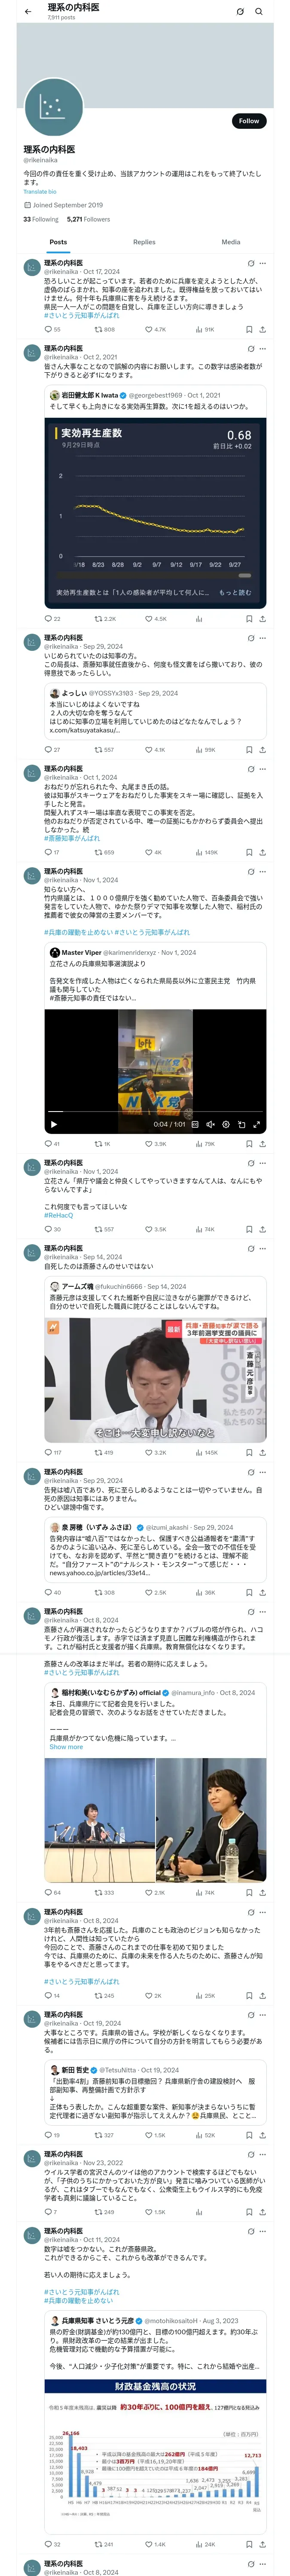Image resolution: width=290 pixels, height=2576 pixels.
Task: Go back using the arrow icon
Action: [28, 11]
